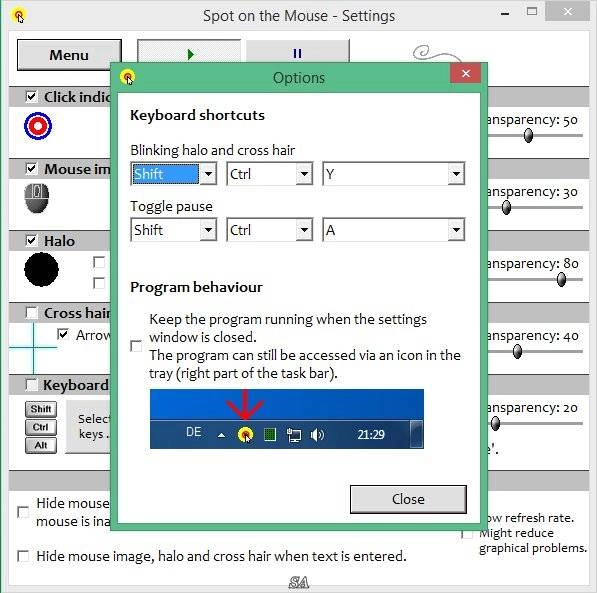Click the Spot on the Mouse title bar icon
Viewport: 597px width, 593px height.
(x=19, y=16)
